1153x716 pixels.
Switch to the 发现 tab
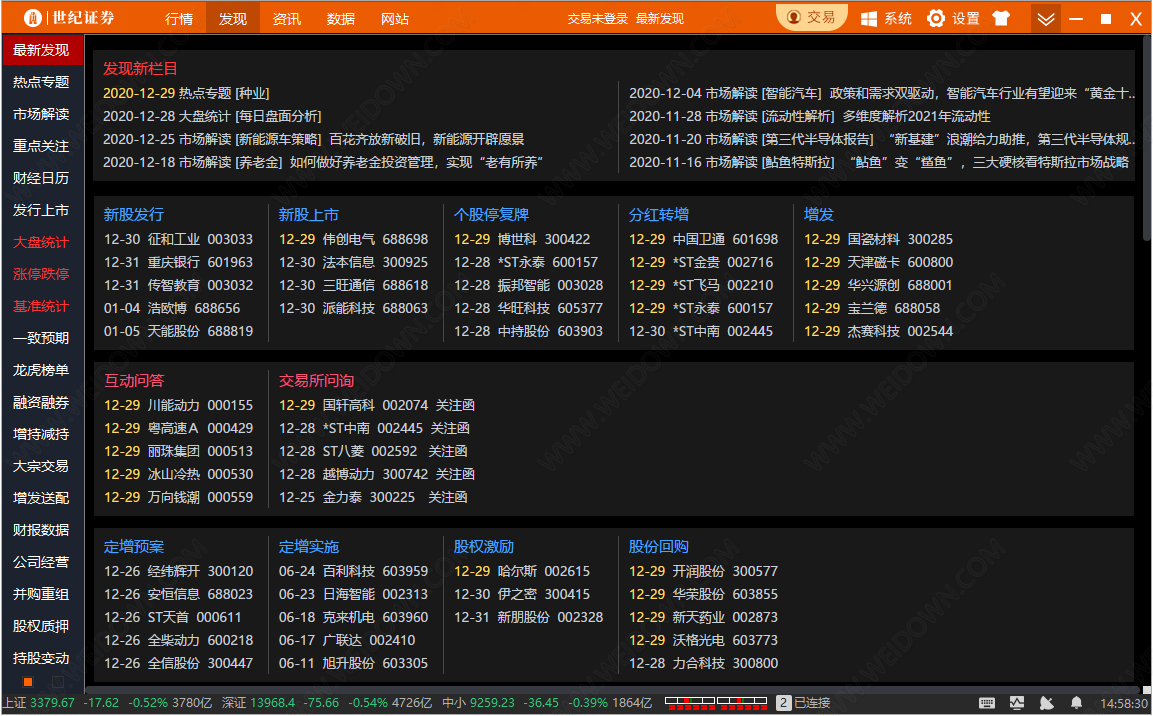pos(232,18)
